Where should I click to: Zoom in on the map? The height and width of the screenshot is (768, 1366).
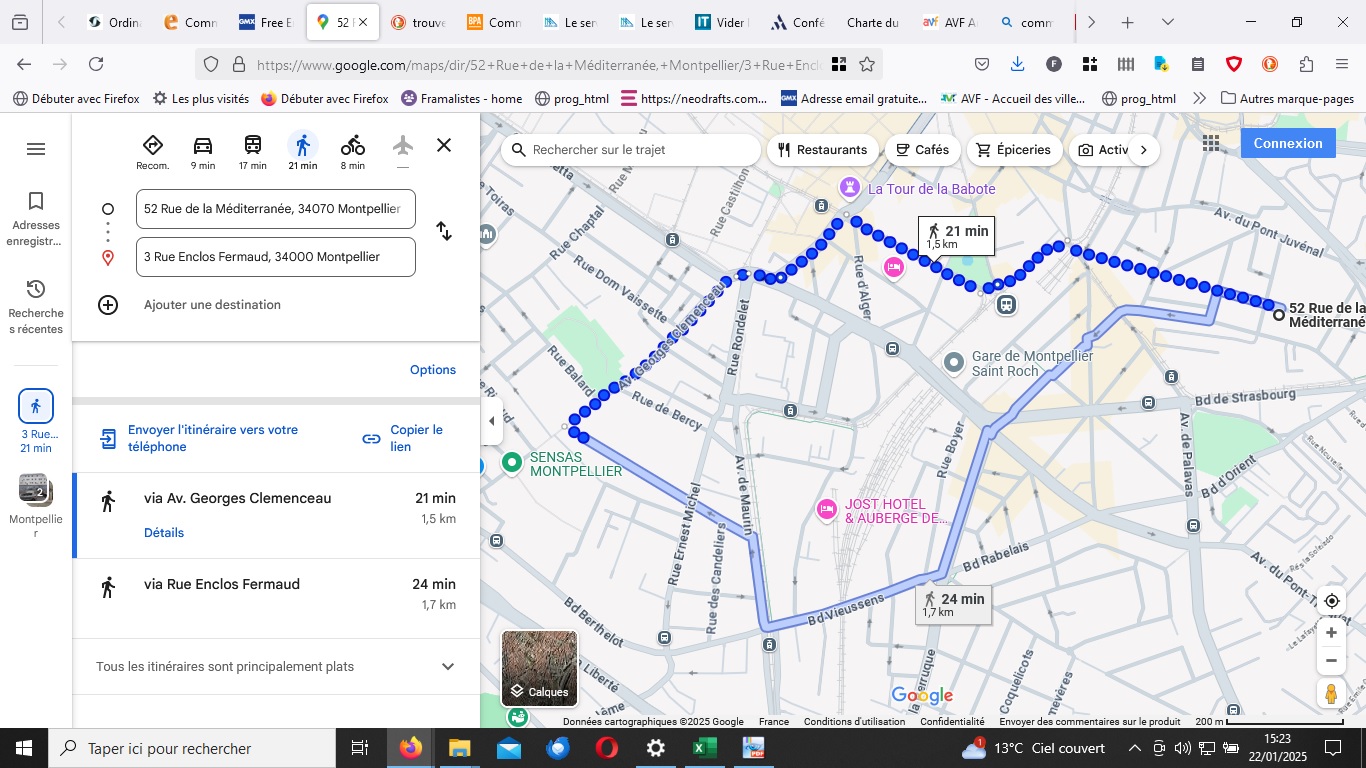[1331, 633]
